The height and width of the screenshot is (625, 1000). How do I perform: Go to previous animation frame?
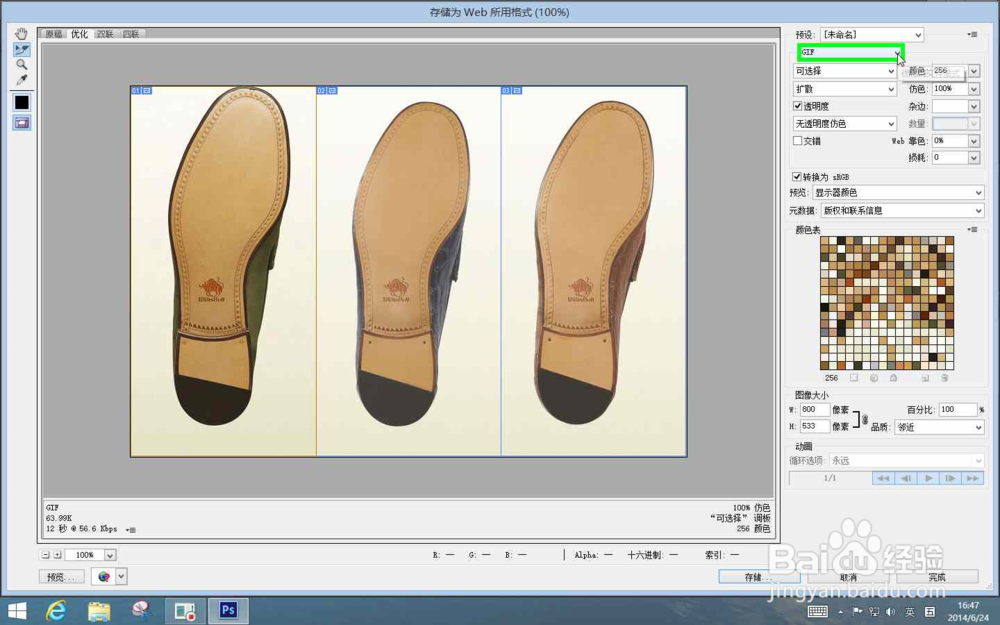point(906,478)
